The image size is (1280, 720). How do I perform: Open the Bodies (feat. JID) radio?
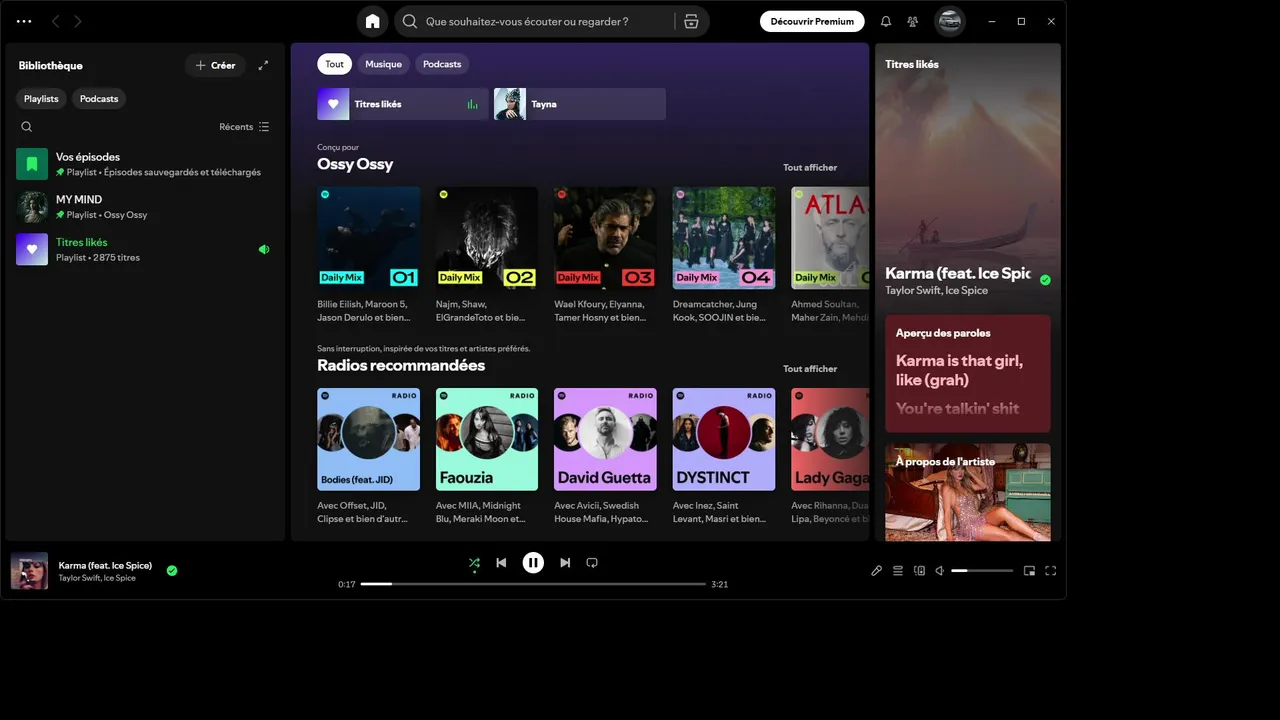(x=369, y=457)
